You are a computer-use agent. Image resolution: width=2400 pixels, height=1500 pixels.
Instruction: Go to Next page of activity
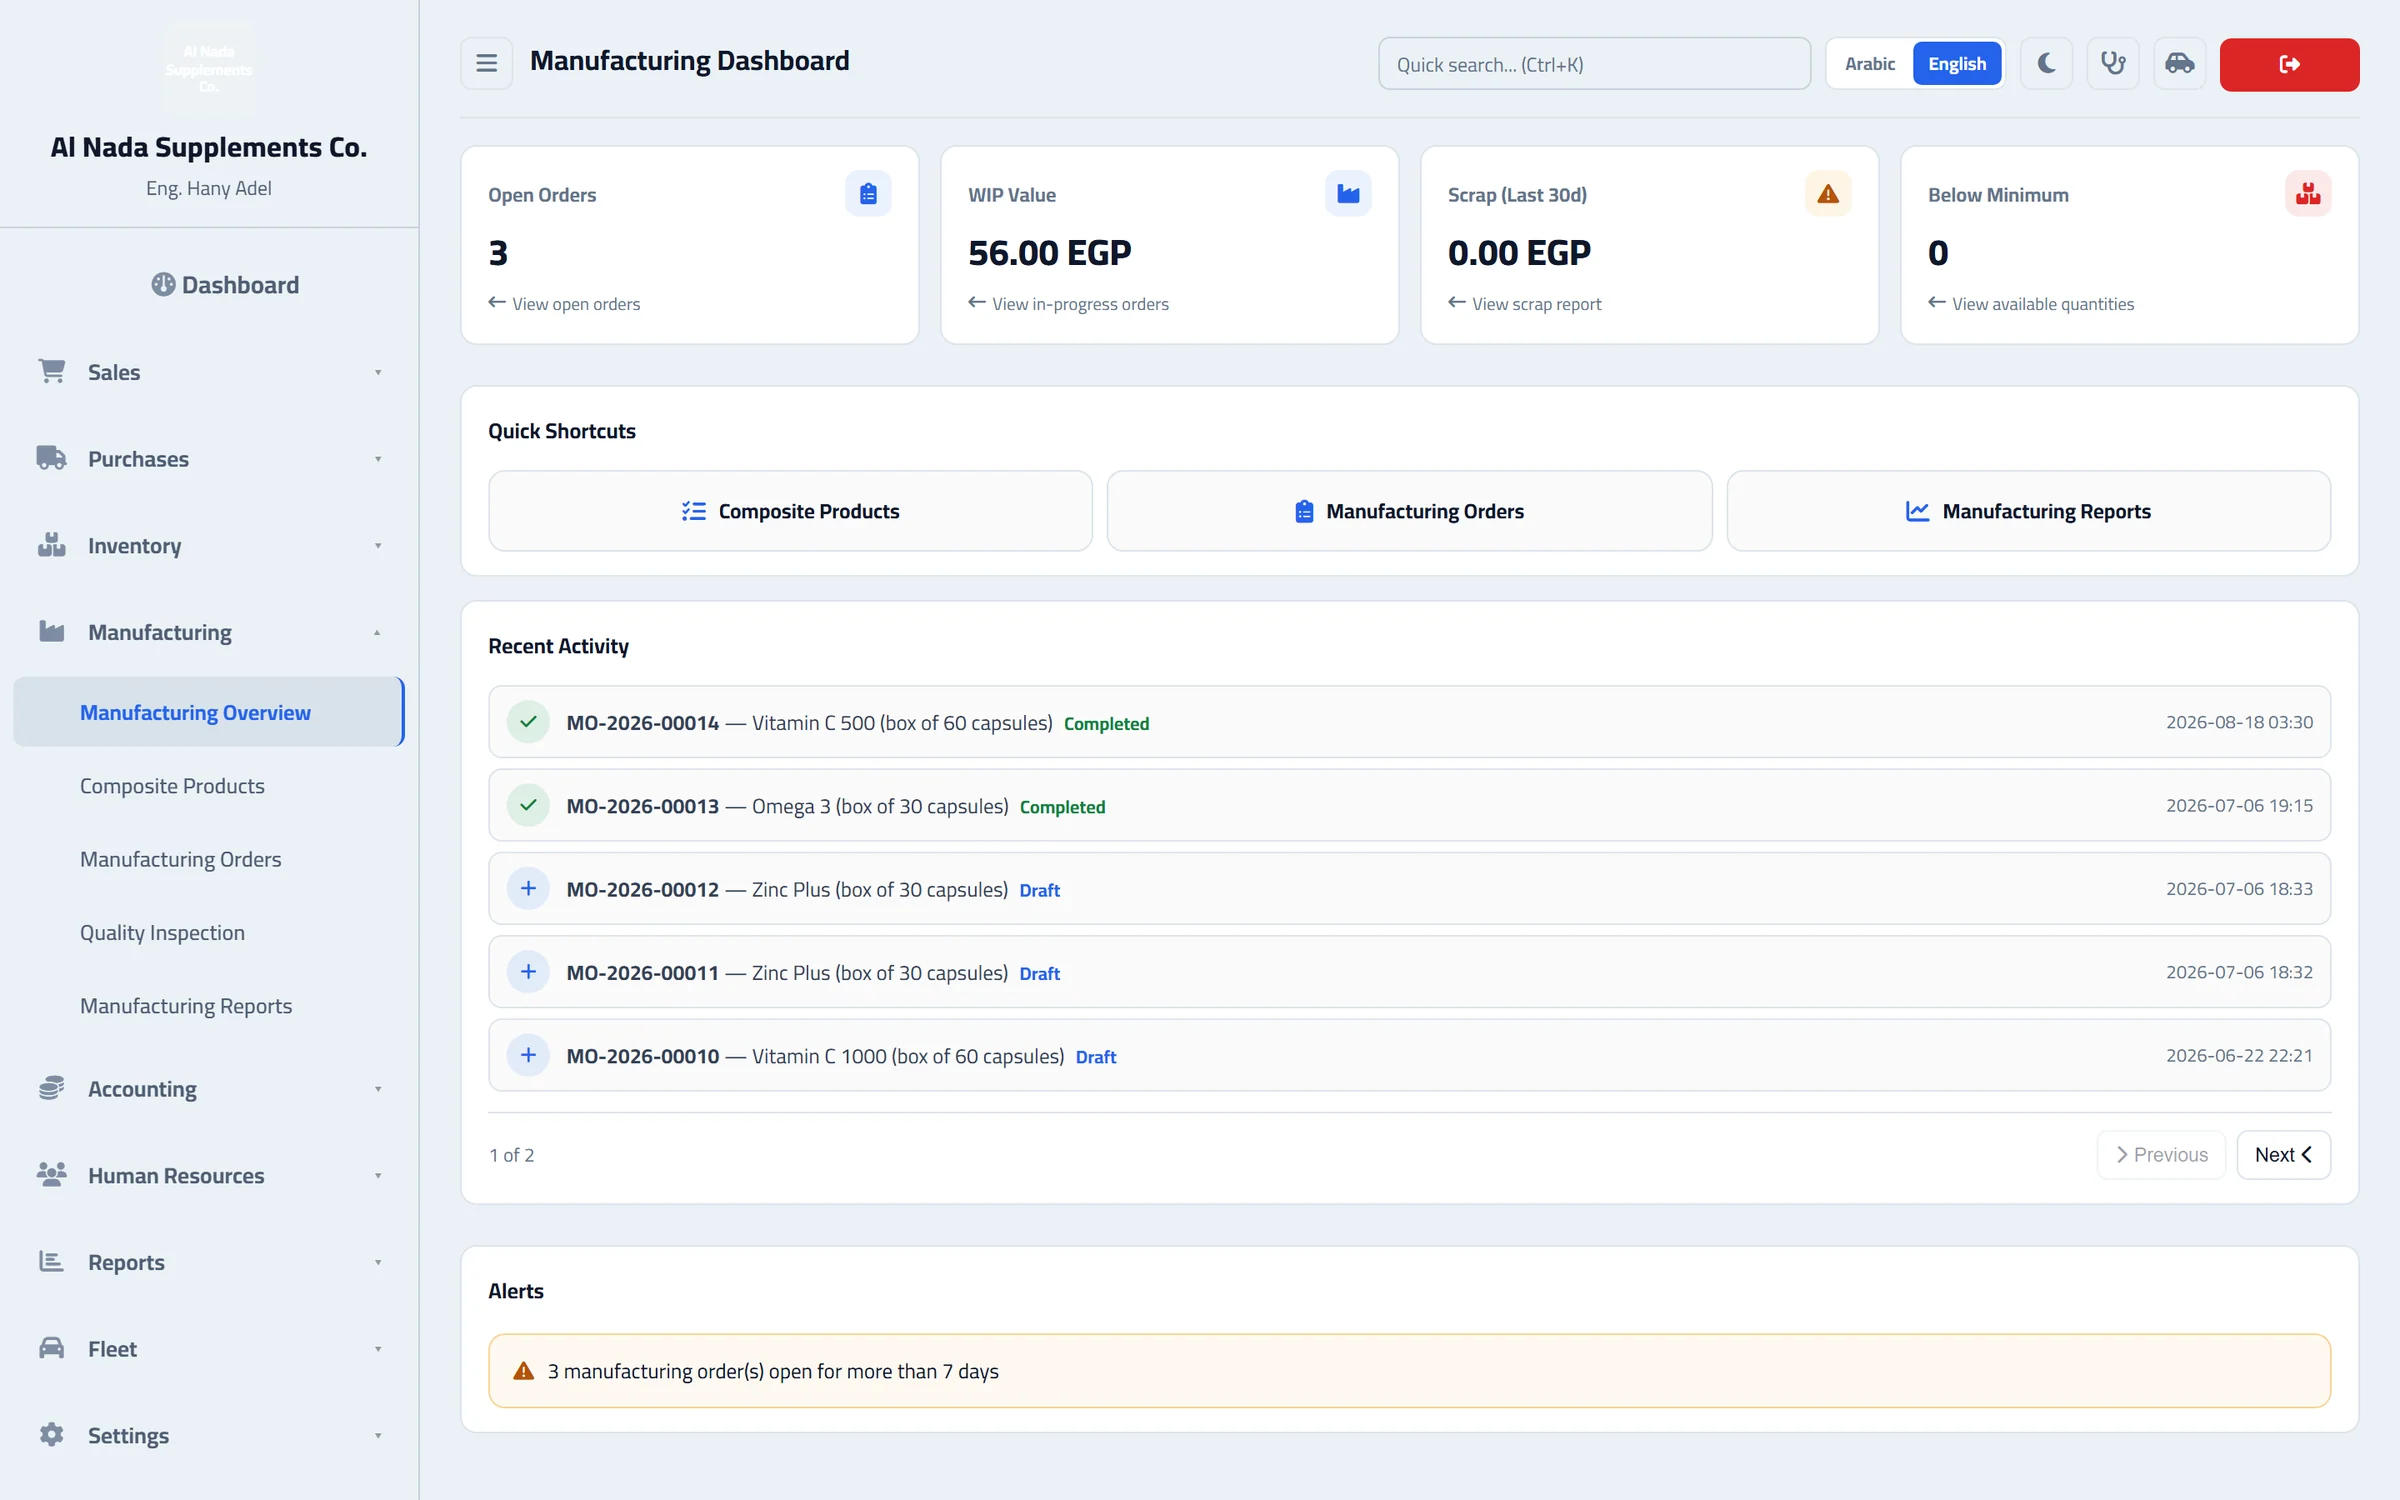[x=2283, y=1155]
